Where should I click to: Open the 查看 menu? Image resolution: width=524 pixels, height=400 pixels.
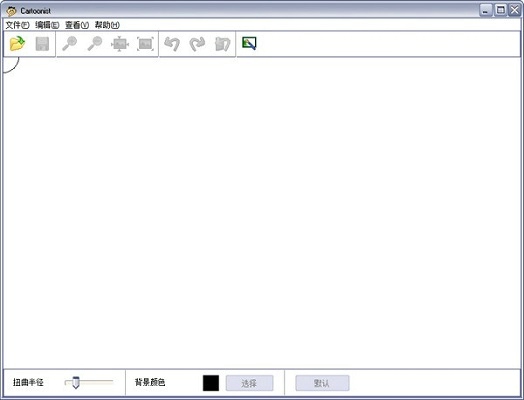click(77, 25)
